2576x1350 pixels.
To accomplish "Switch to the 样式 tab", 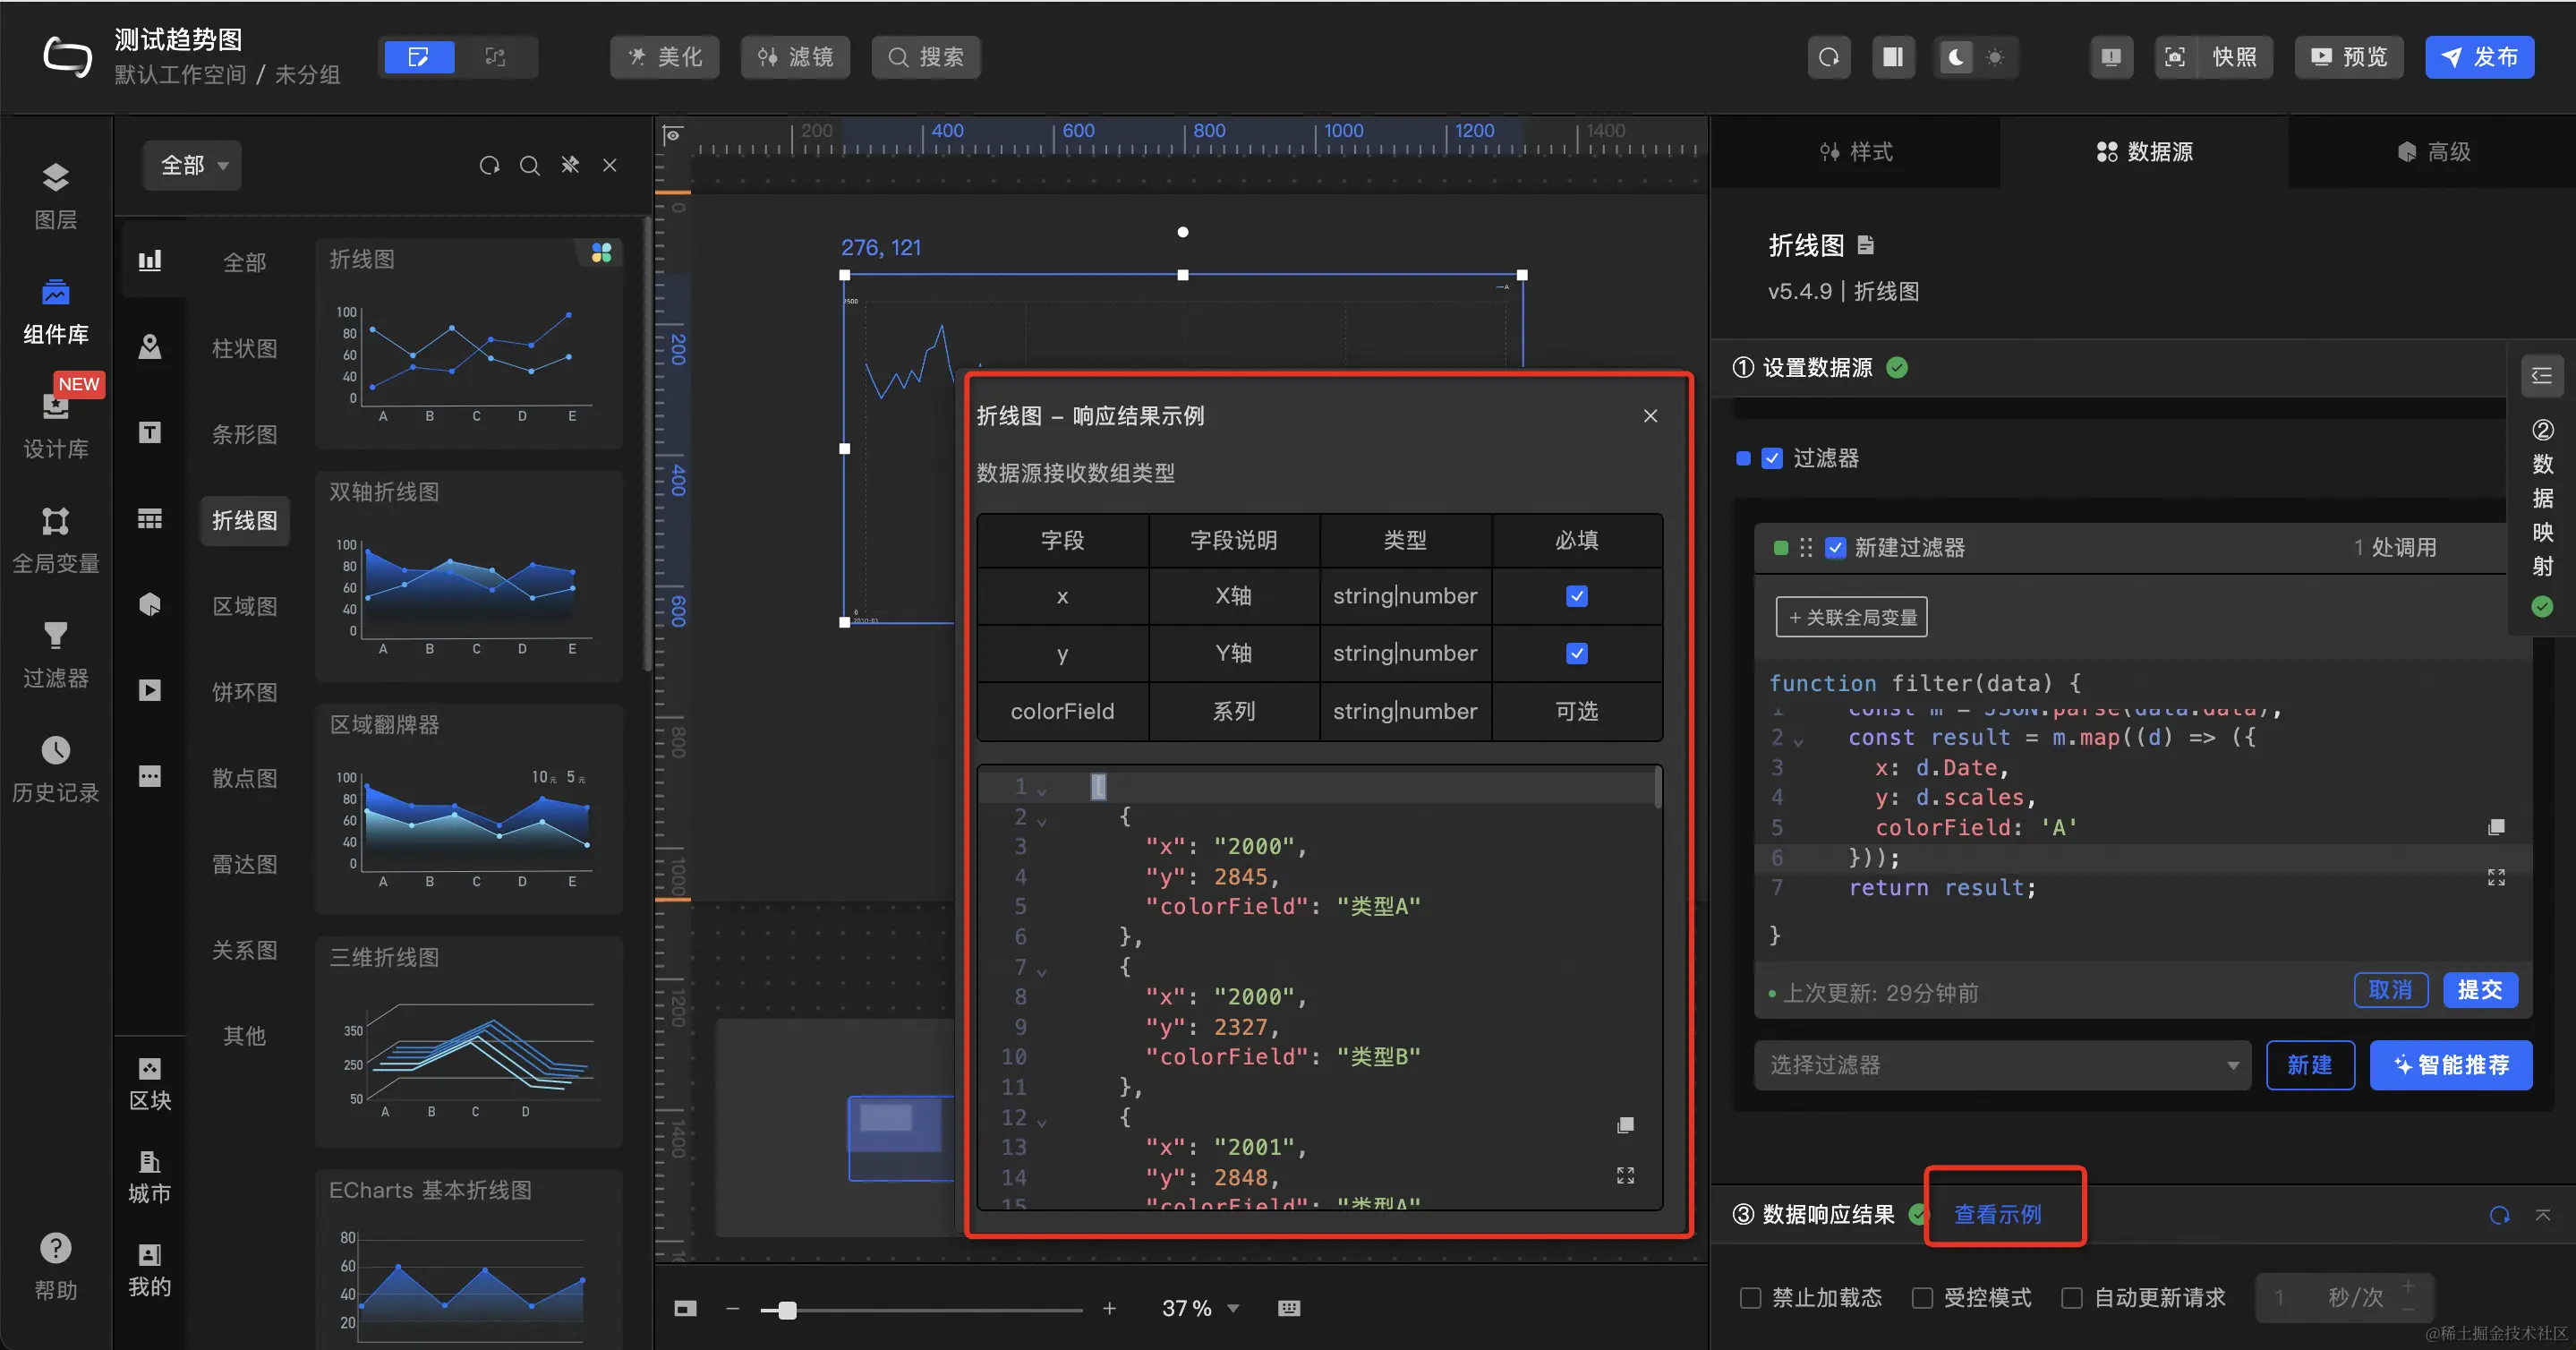I will 1856,152.
